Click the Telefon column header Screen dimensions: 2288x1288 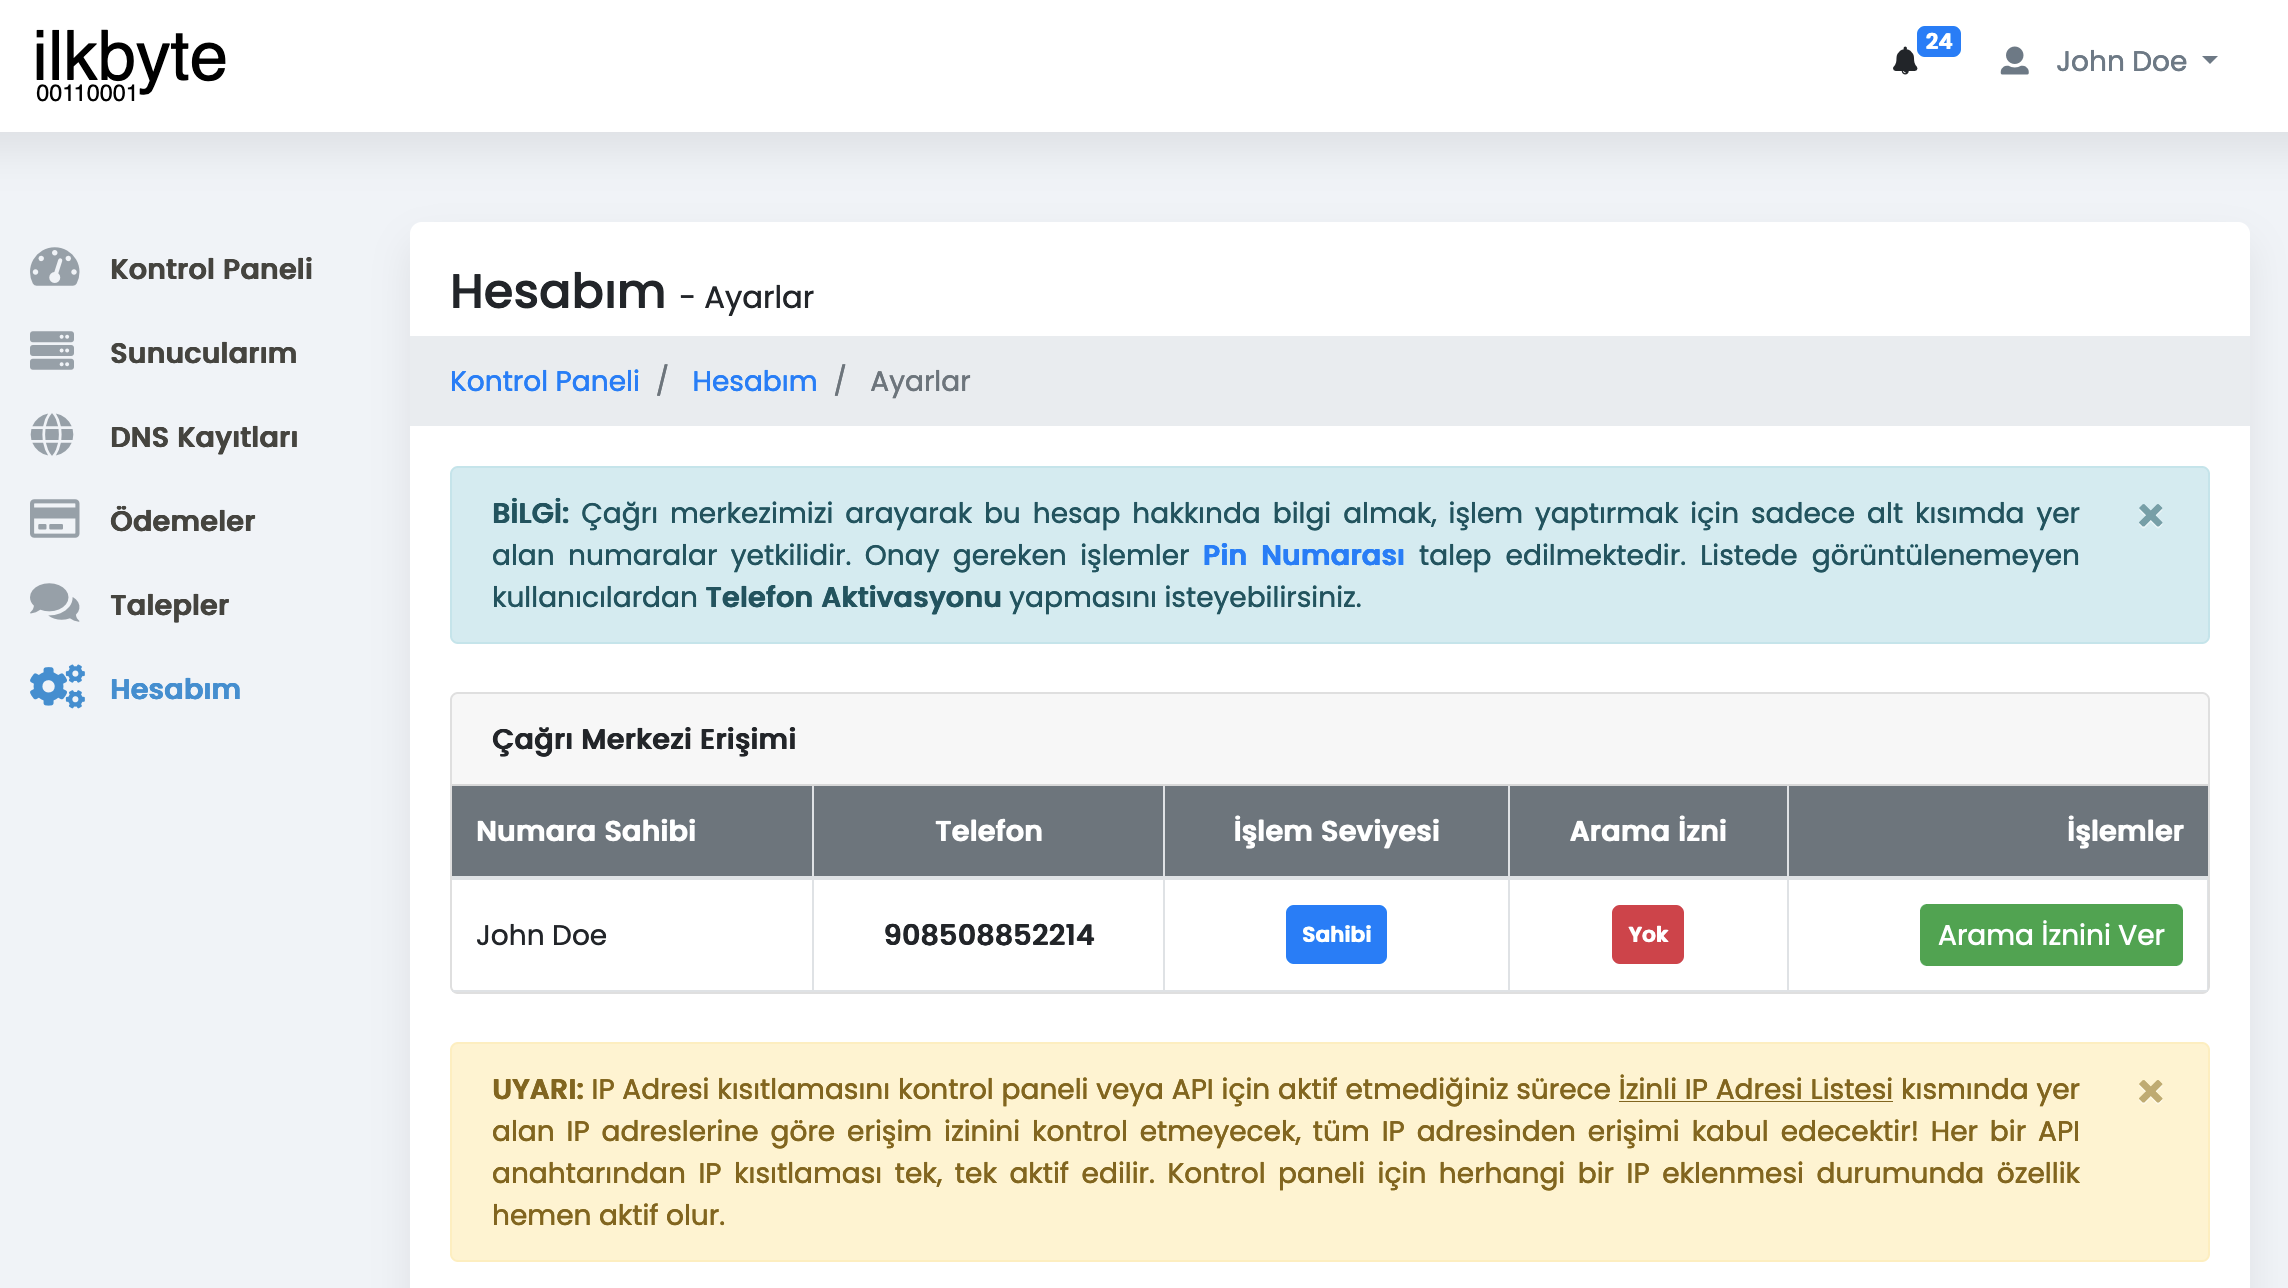point(989,831)
